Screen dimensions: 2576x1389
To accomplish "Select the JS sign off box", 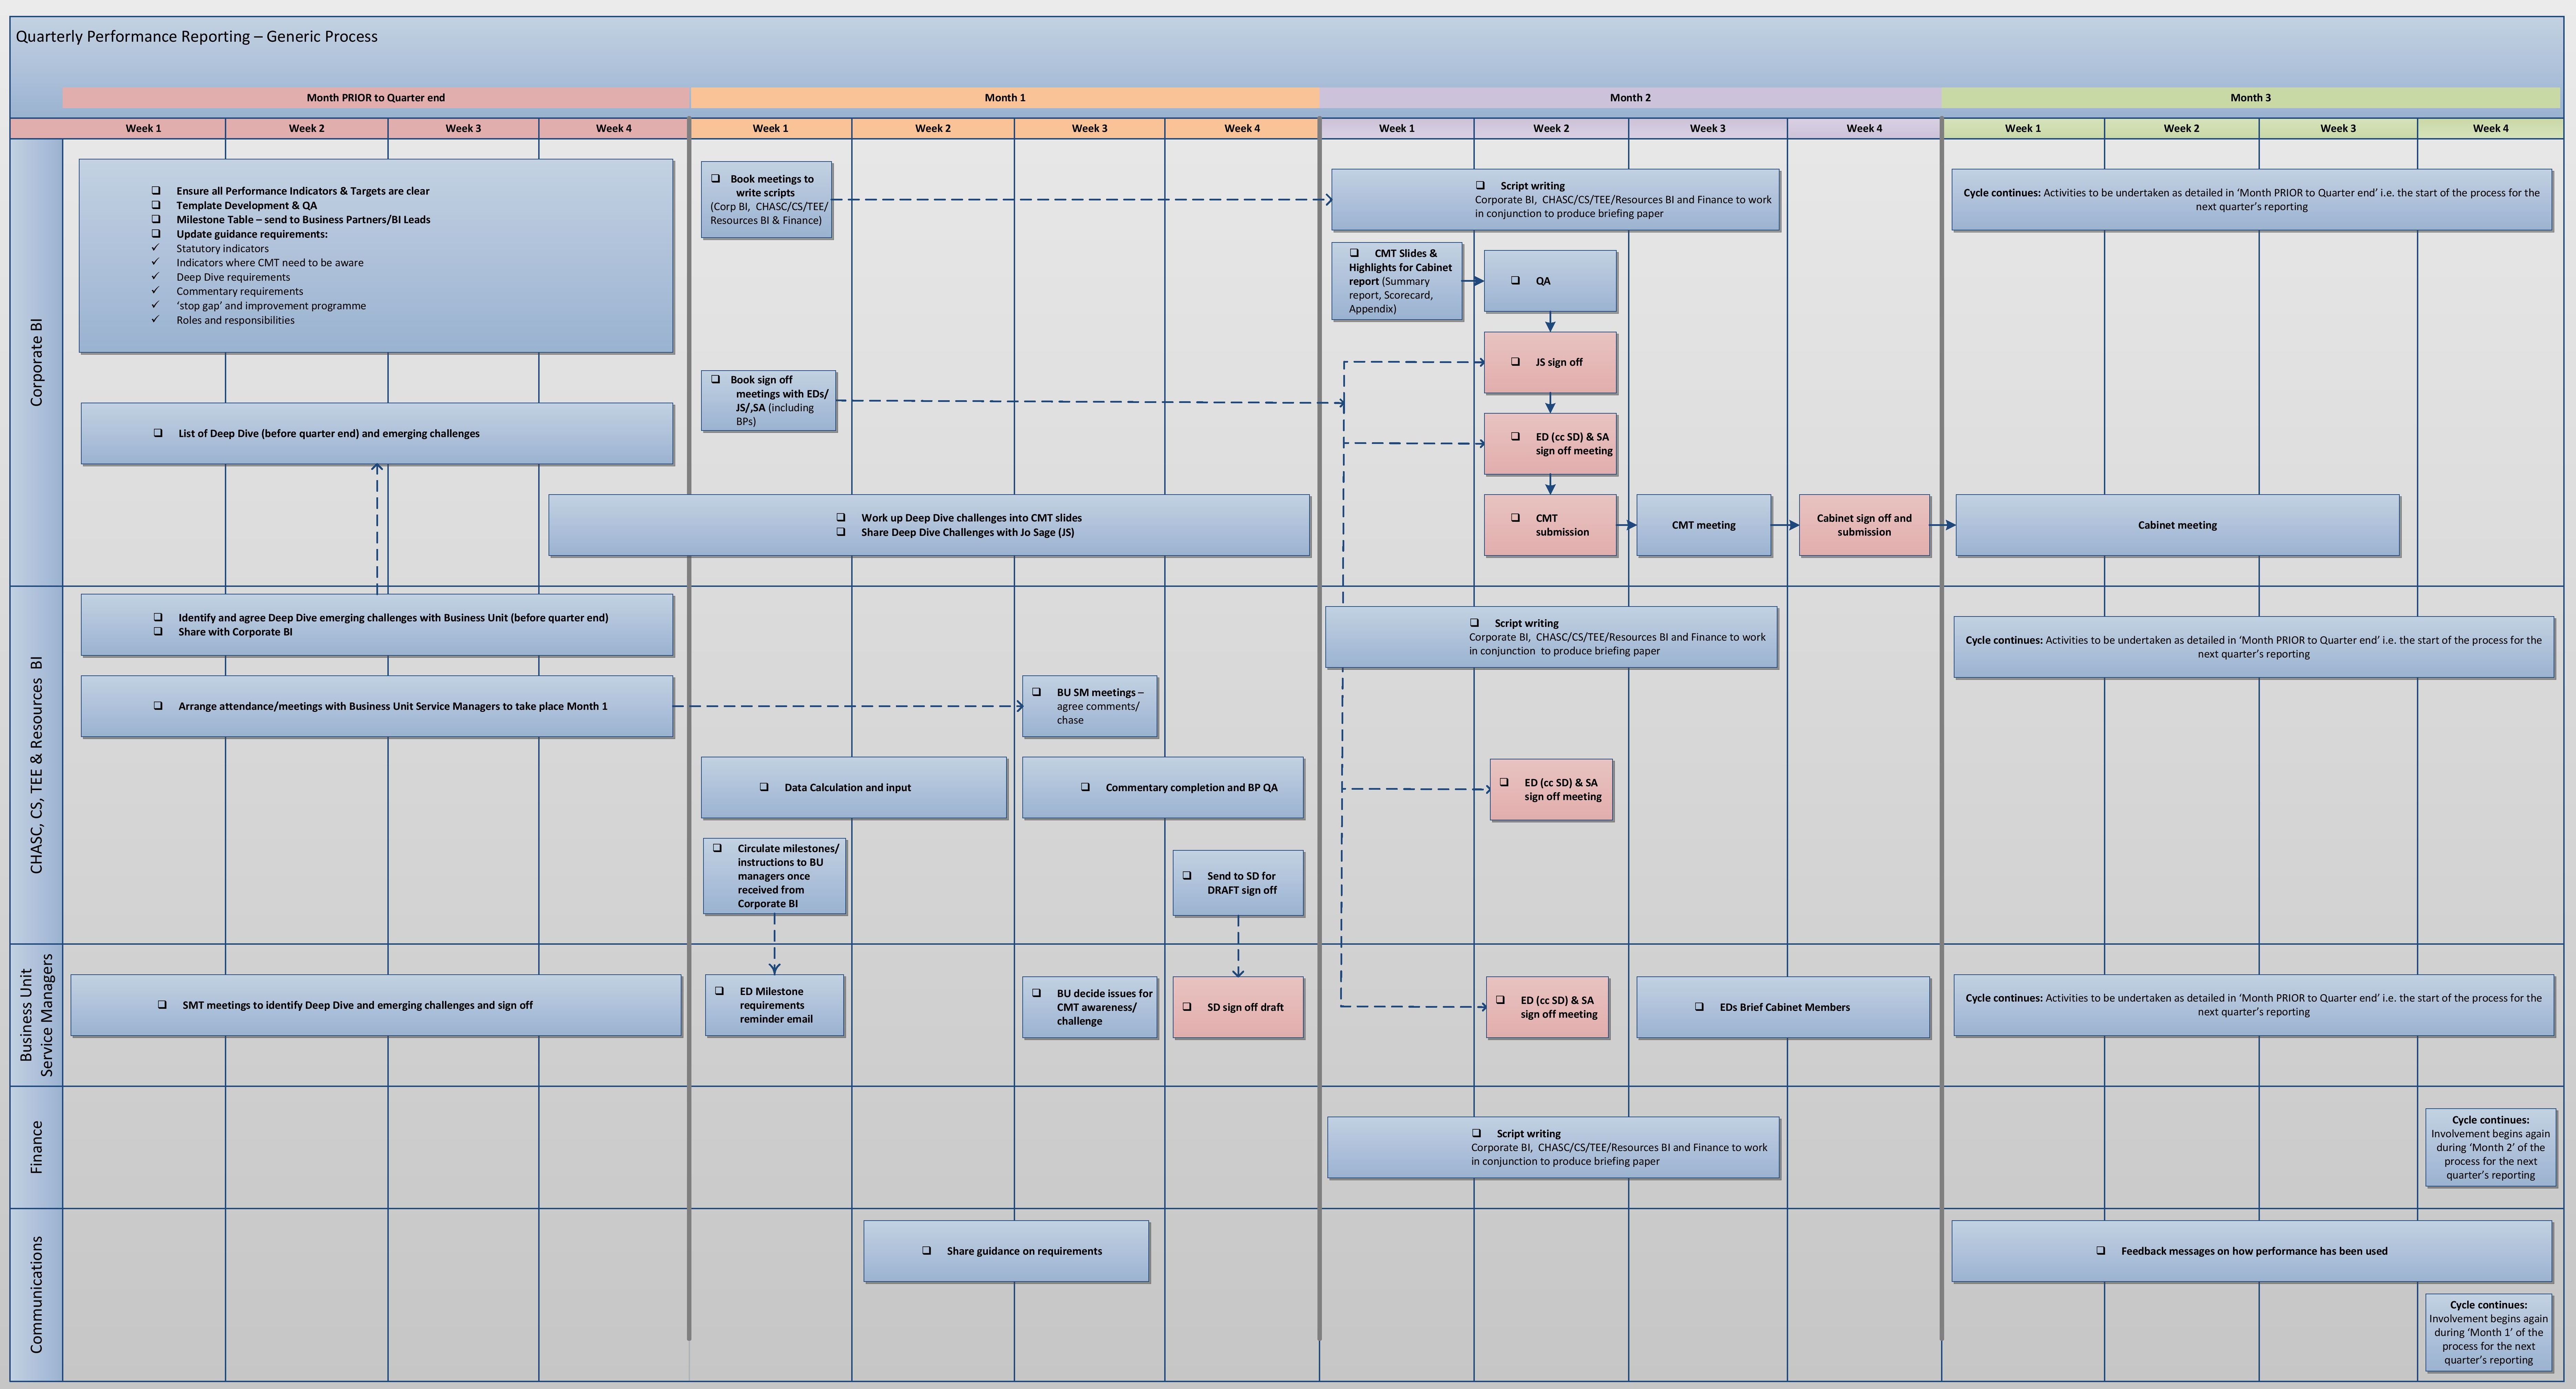I will (x=1550, y=362).
